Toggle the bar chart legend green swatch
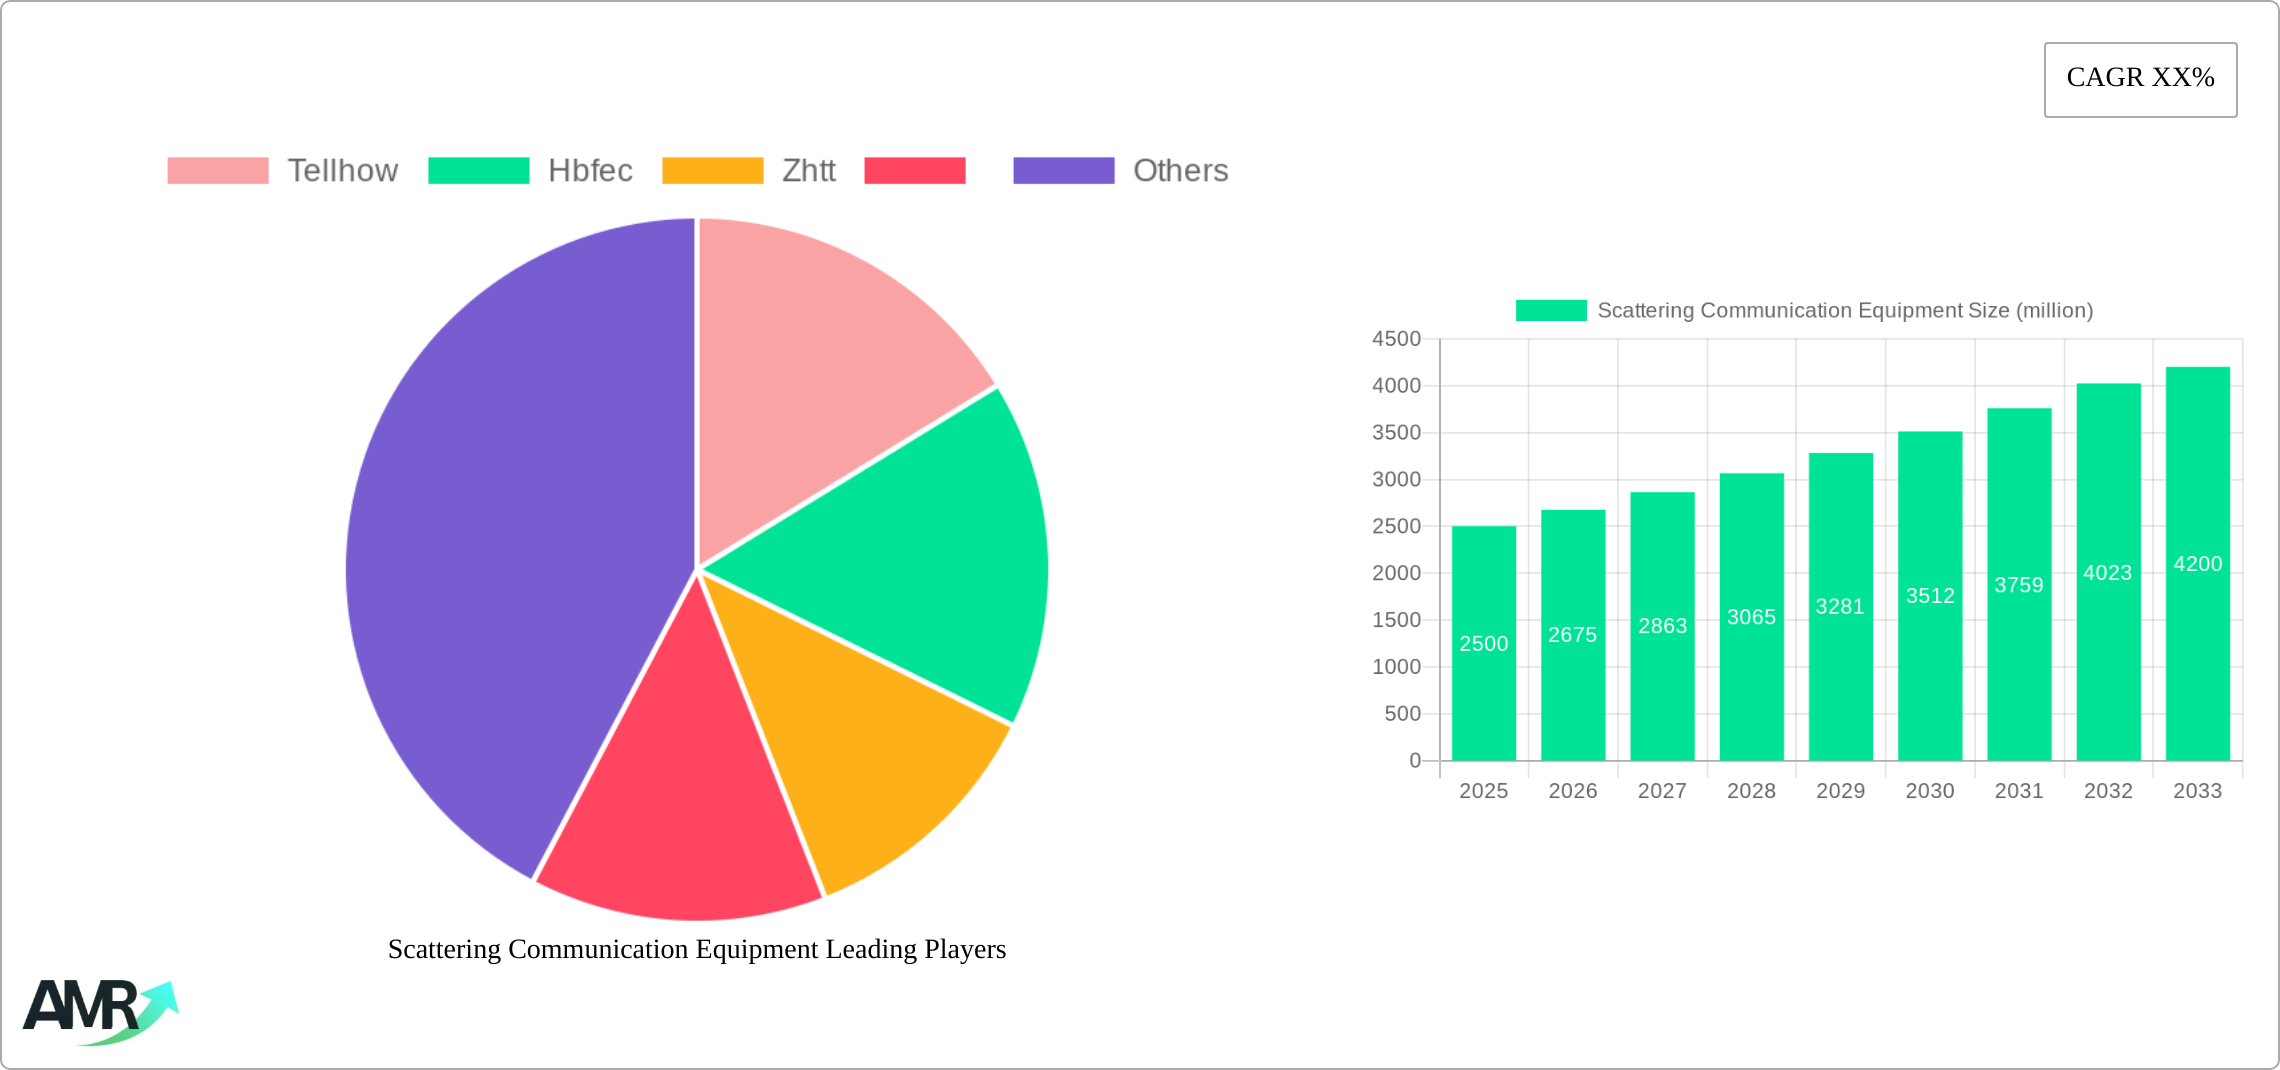Screen dimensions: 2280x1070 coord(1551,311)
